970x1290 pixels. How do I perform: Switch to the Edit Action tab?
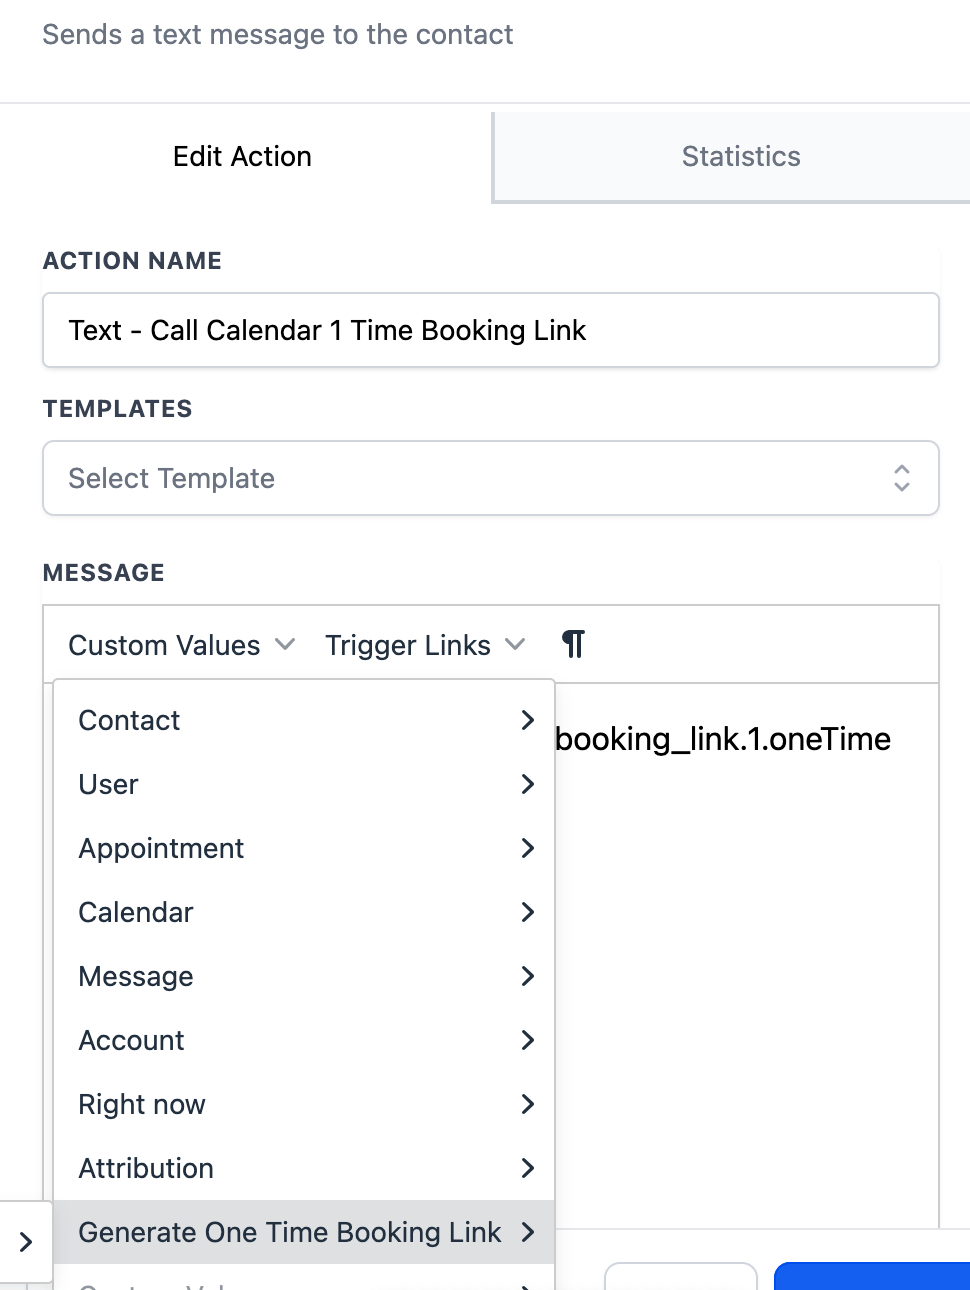[x=243, y=156]
